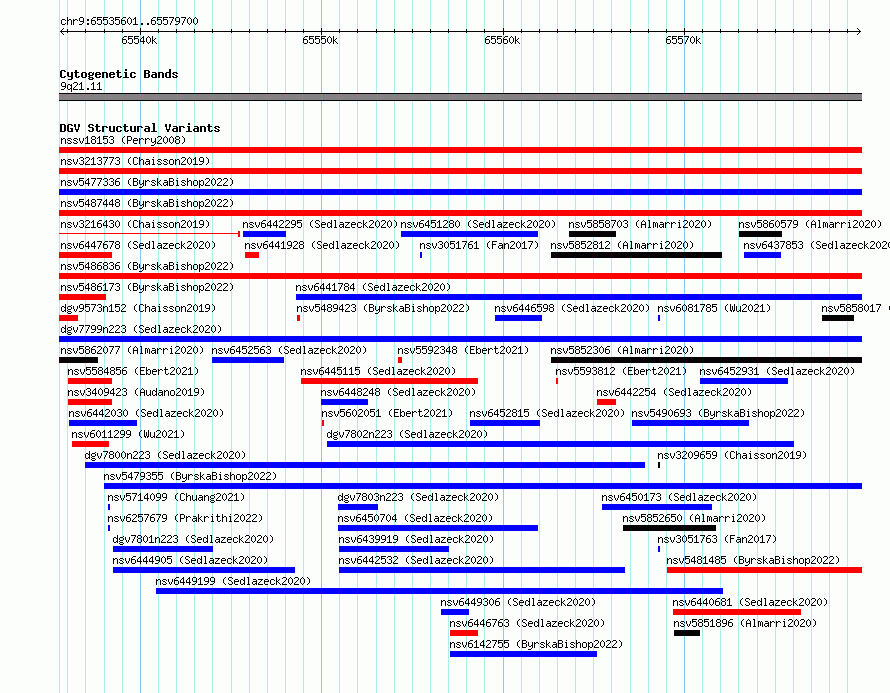Click nsv3209659 (Chaisson2019) label
The height and width of the screenshot is (693, 890).
(732, 455)
